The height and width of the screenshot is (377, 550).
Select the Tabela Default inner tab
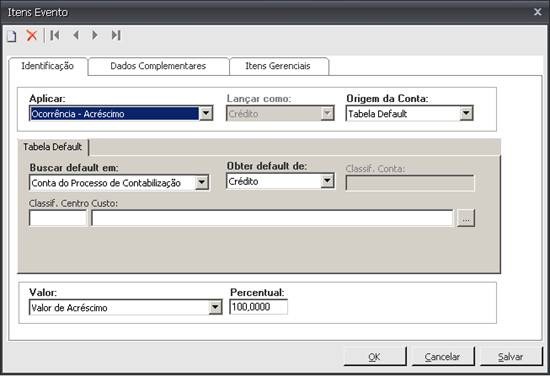click(x=53, y=147)
